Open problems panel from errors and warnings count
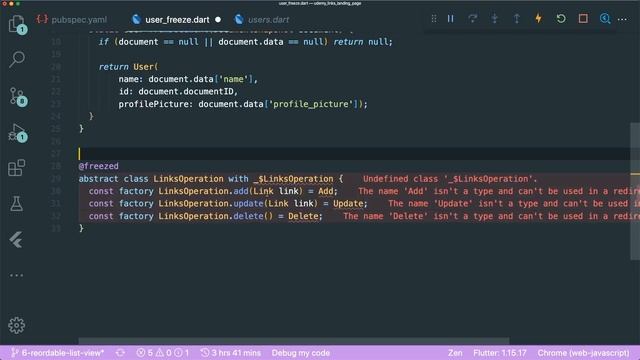Image resolution: width=640 pixels, height=360 pixels. 162,353
